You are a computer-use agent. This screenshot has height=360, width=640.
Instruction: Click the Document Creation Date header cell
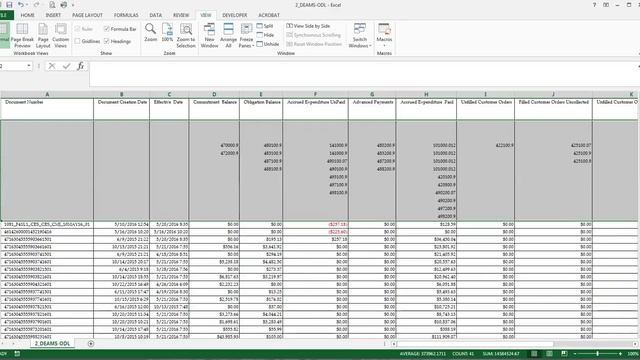(122, 109)
